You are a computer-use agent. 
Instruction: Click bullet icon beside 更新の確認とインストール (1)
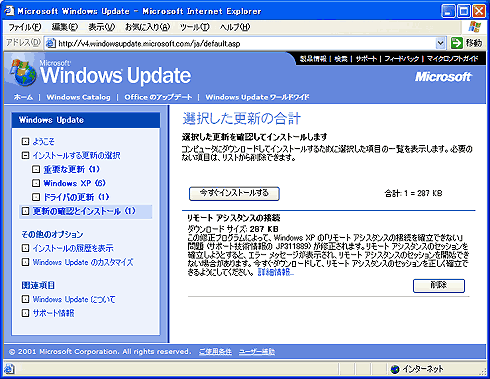click(x=25, y=211)
